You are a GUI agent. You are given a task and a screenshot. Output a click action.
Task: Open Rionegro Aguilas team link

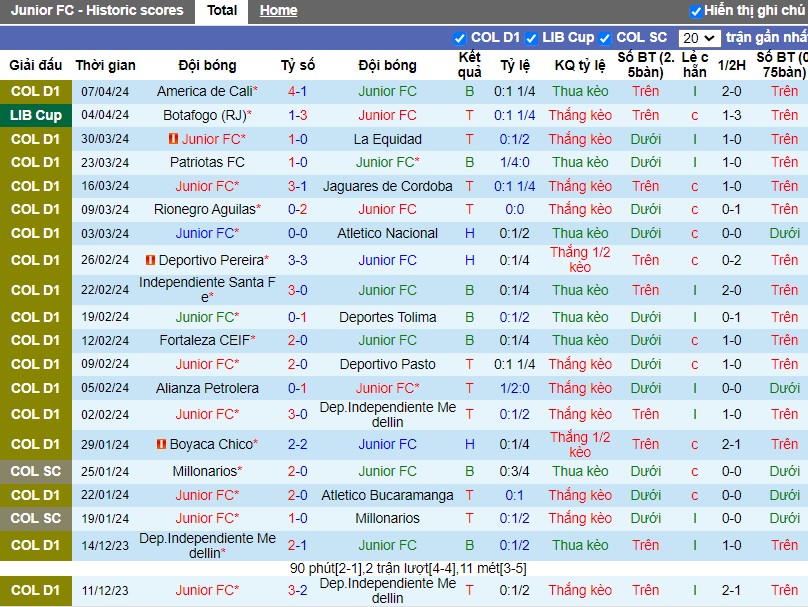pos(205,209)
